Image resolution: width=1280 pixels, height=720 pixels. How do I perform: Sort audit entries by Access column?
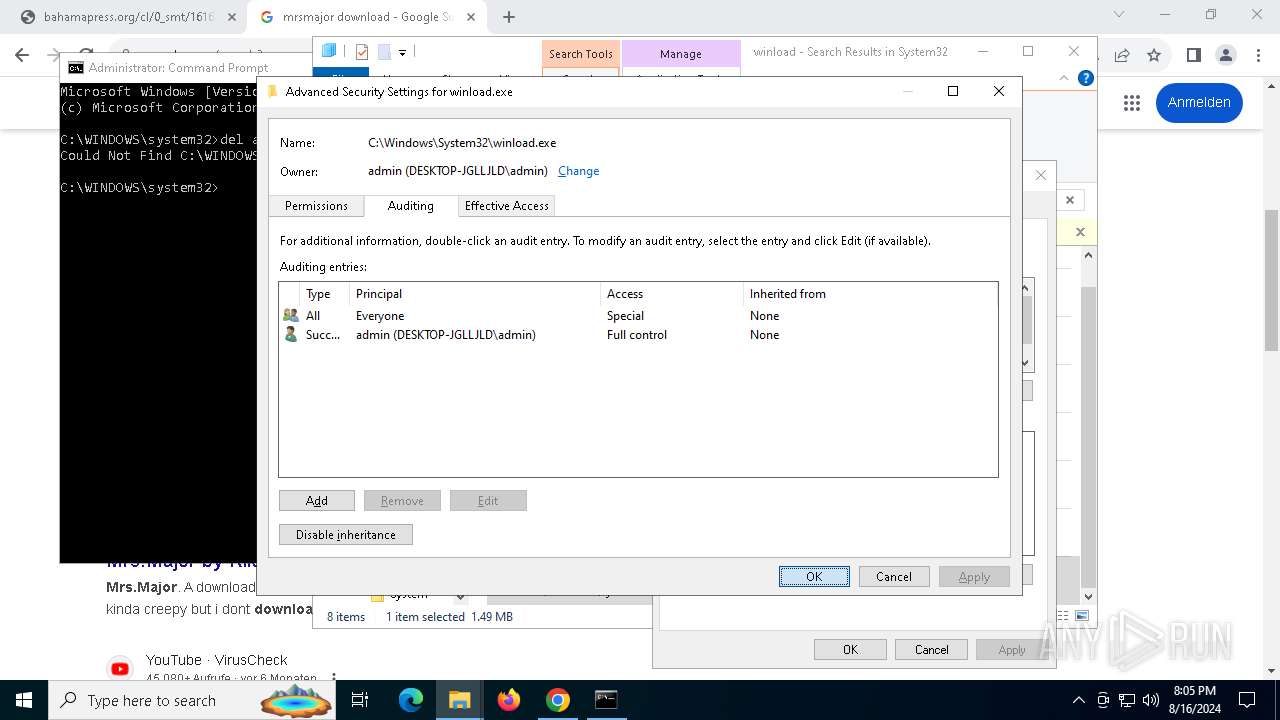click(x=672, y=294)
